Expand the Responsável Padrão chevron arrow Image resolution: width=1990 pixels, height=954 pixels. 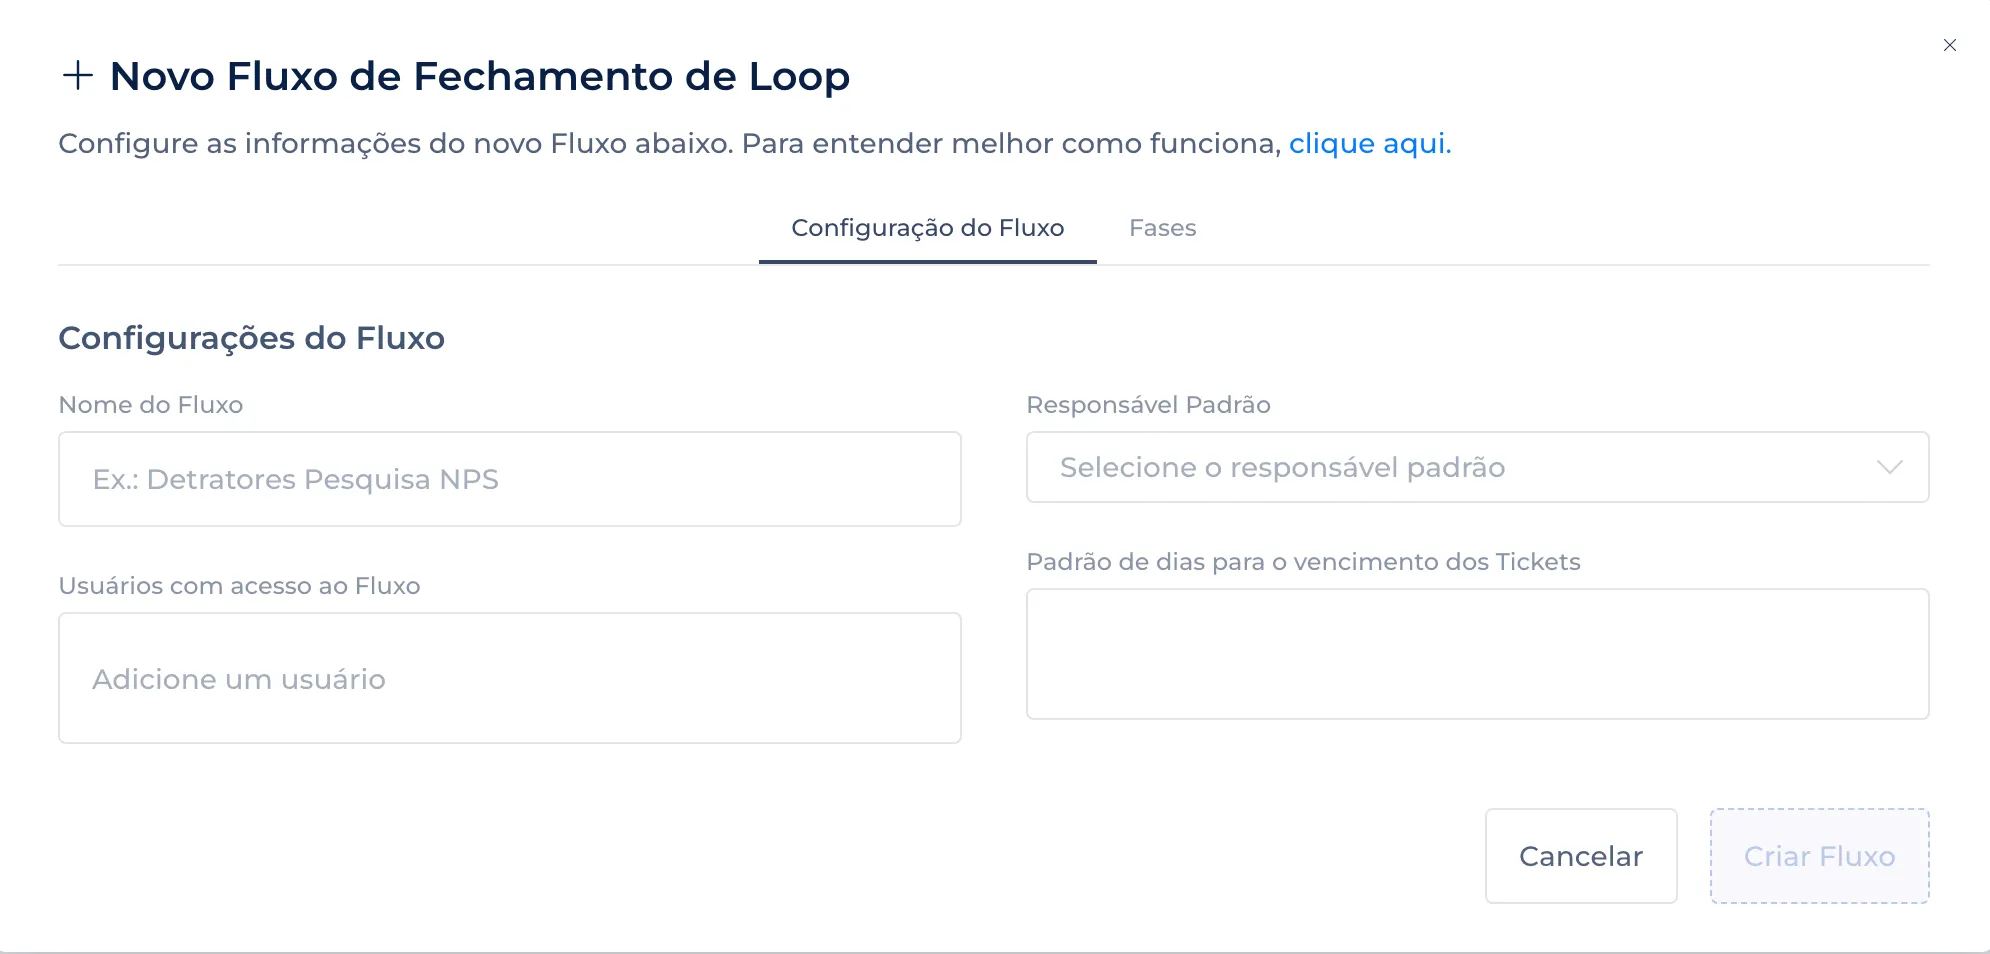coord(1889,467)
